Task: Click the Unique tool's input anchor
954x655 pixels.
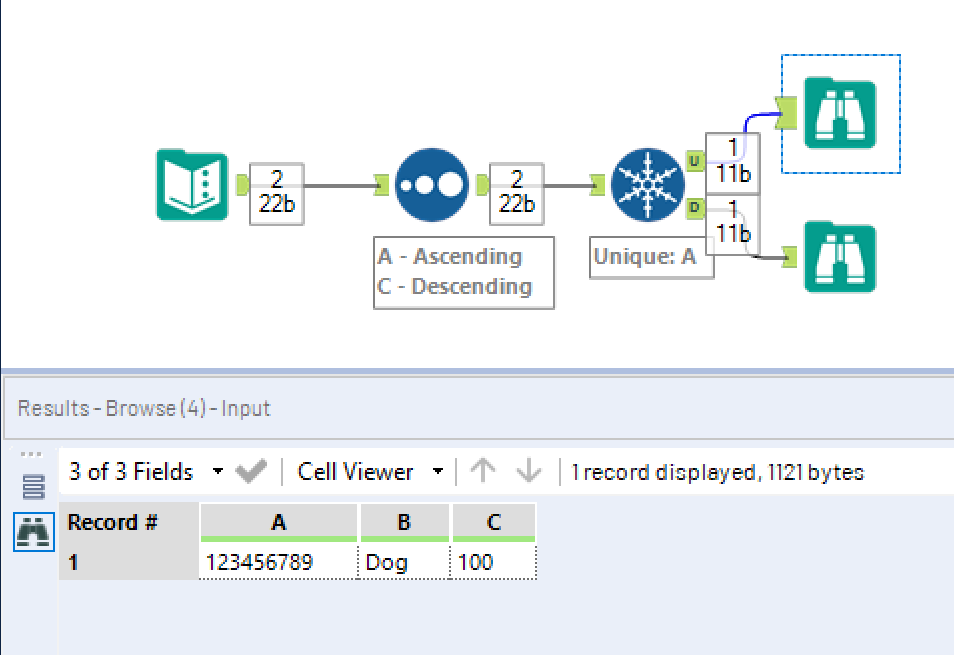Action: 598,185
